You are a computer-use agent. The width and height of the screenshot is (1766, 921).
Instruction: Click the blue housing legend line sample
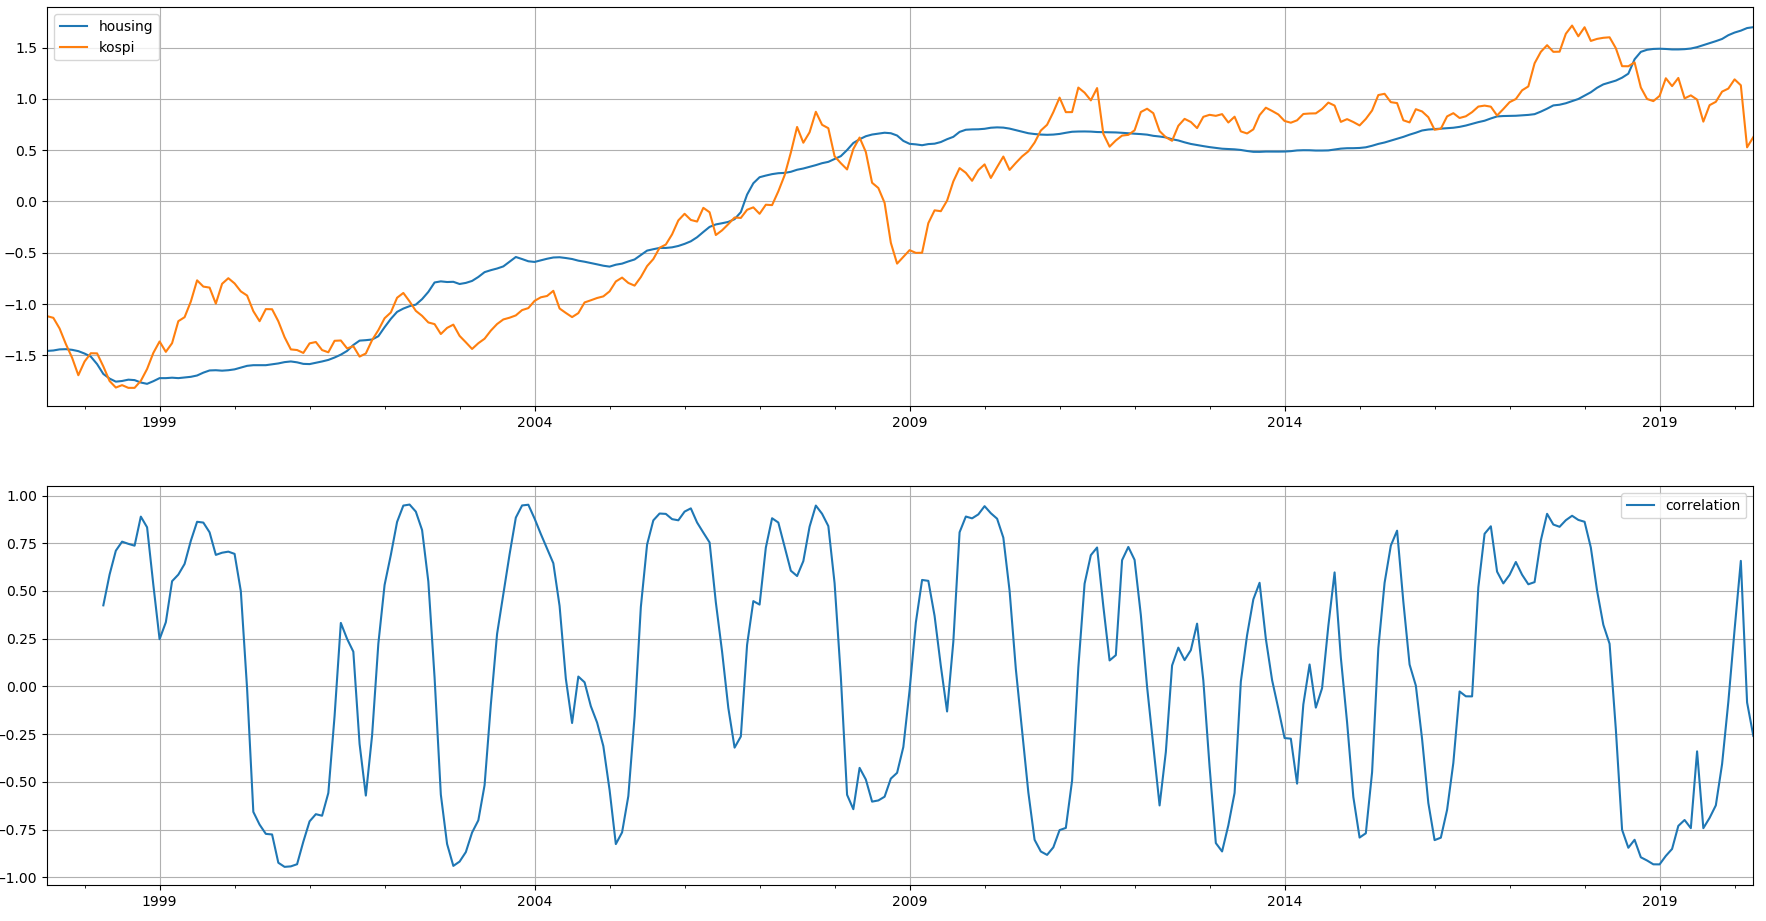[x=74, y=26]
